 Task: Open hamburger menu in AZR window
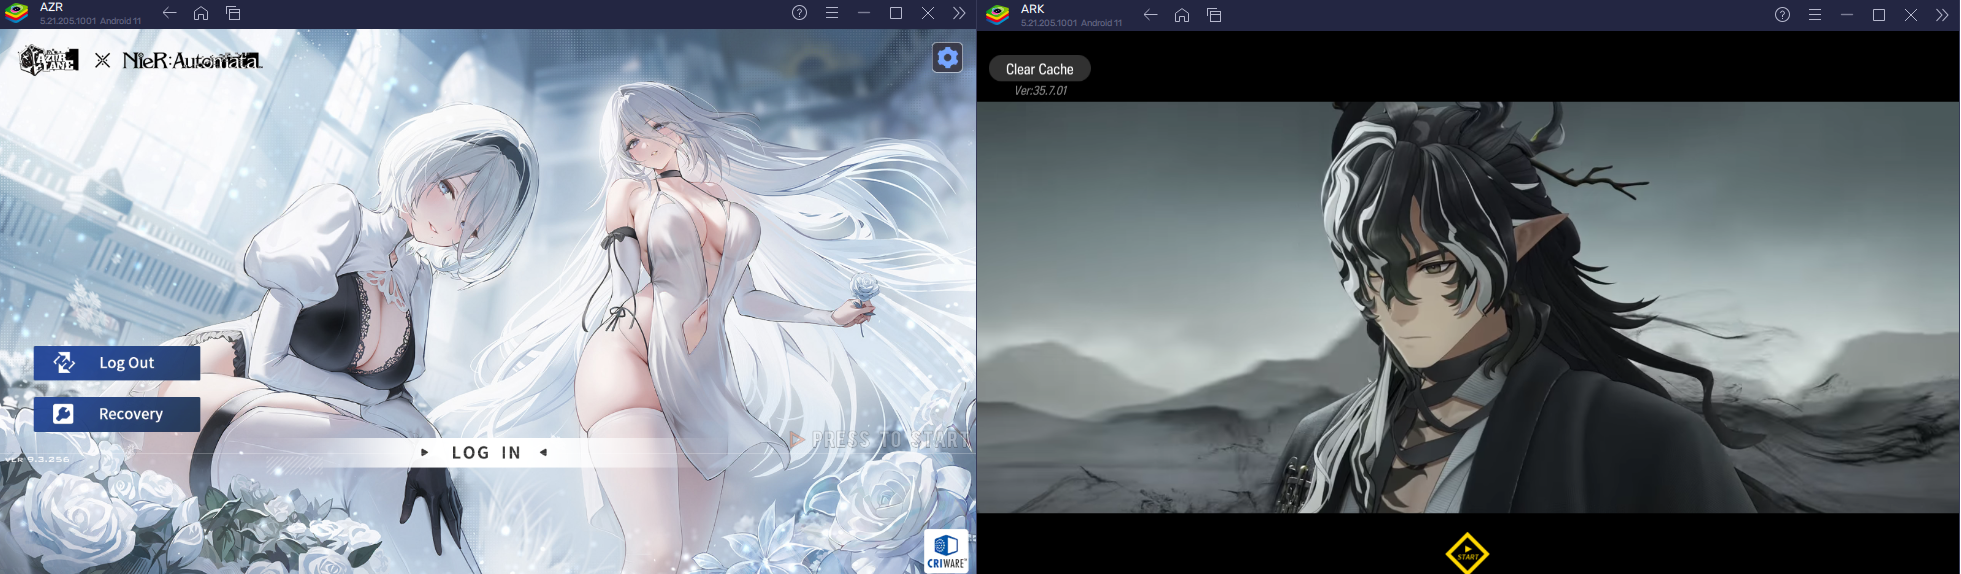pos(831,13)
